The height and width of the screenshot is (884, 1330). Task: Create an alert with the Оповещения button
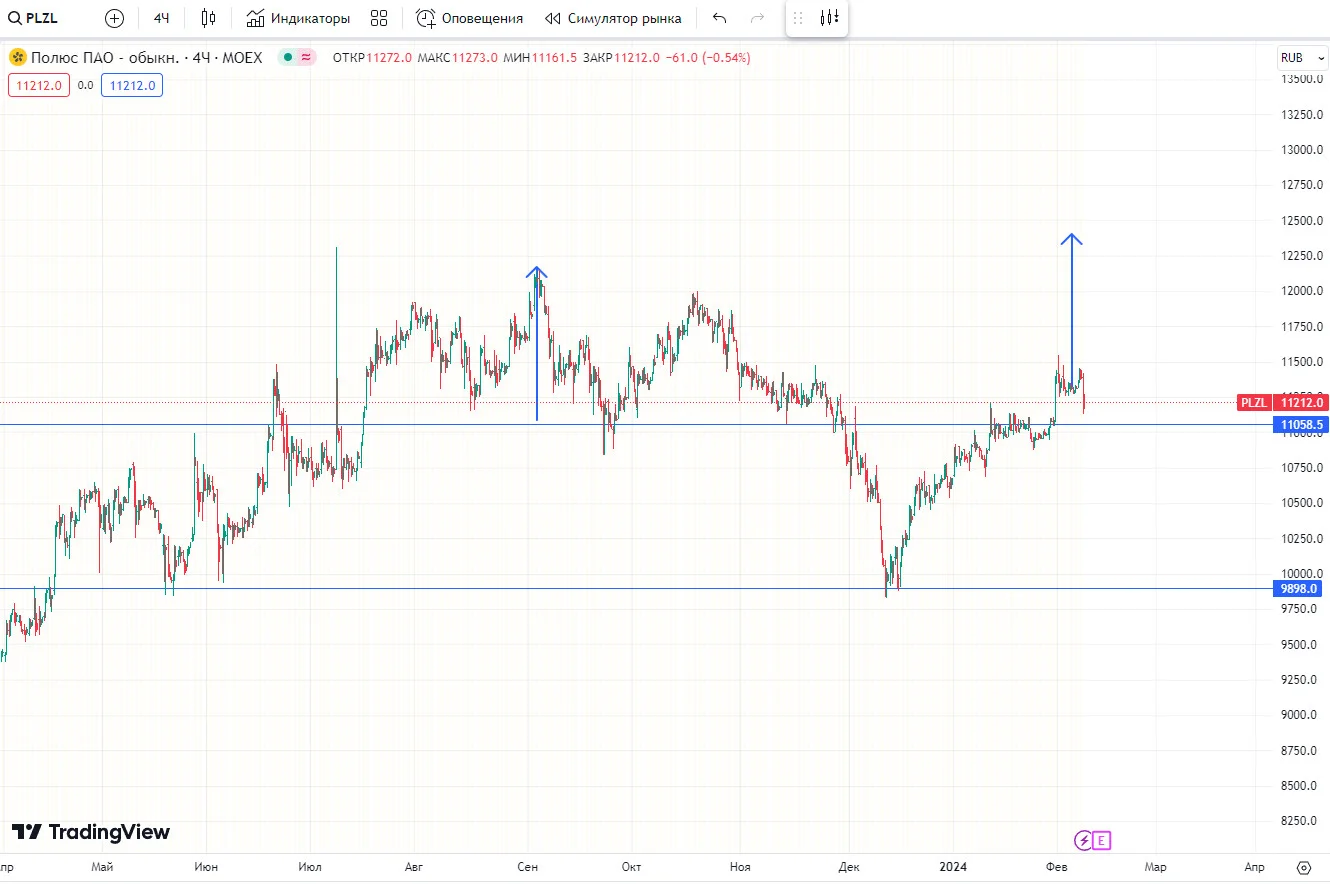pyautogui.click(x=470, y=18)
